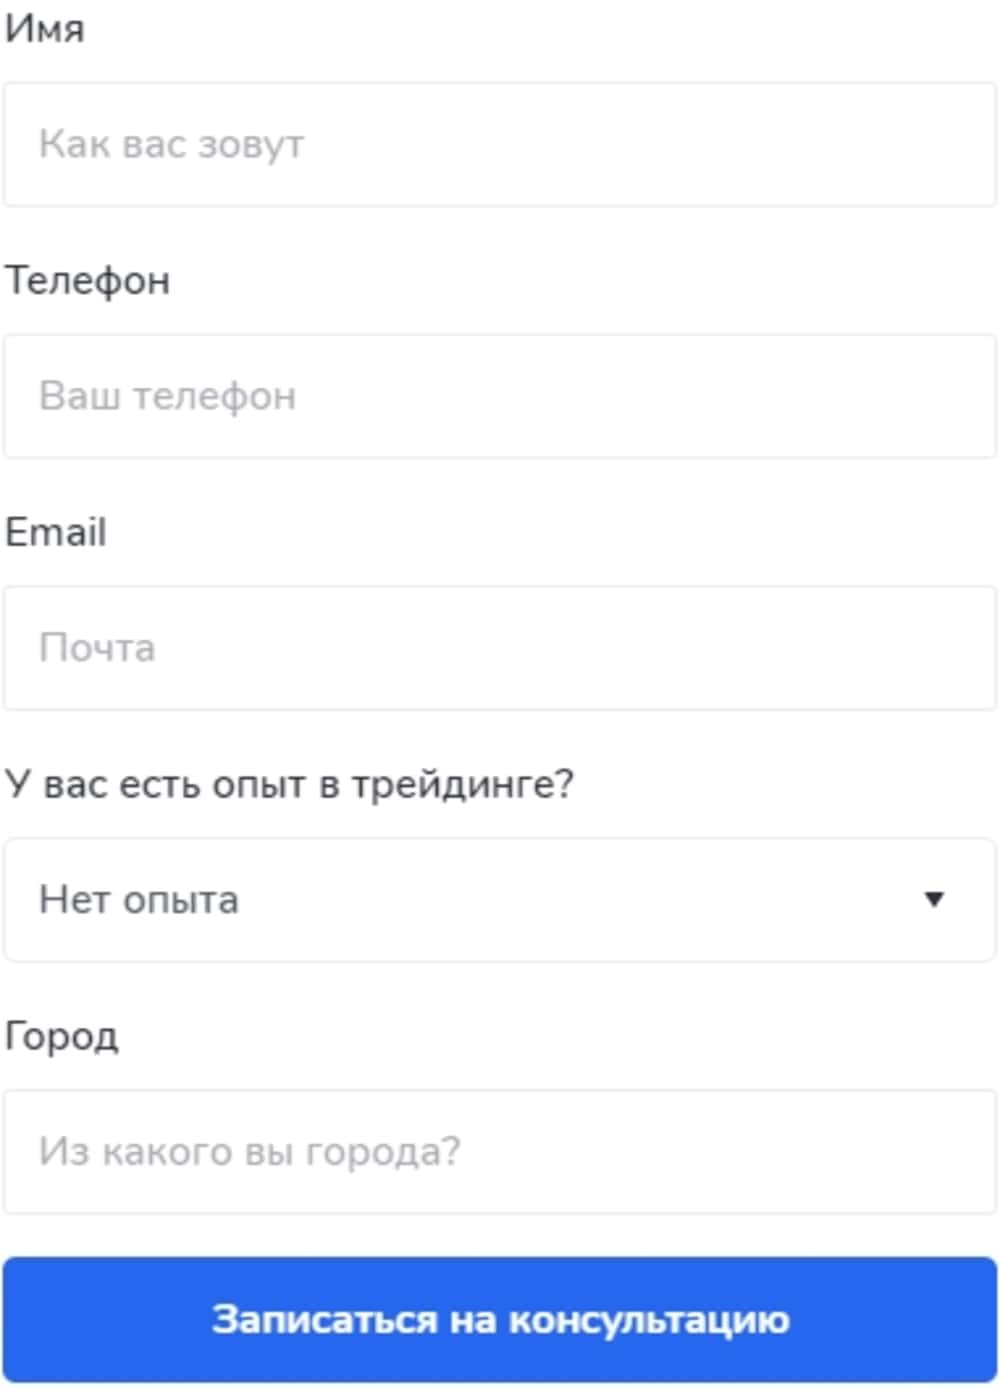Click the selected "Нет опыта" value text

click(x=139, y=900)
